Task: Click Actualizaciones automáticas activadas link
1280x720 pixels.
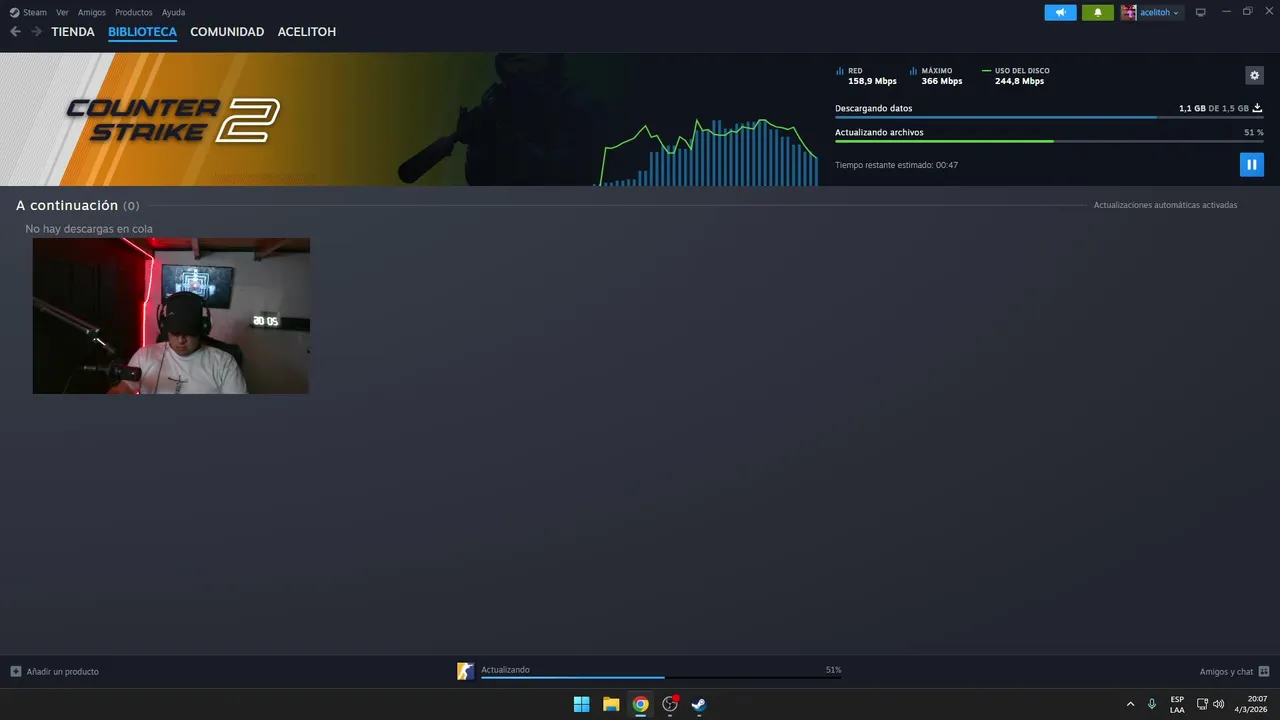Action: tap(1165, 205)
